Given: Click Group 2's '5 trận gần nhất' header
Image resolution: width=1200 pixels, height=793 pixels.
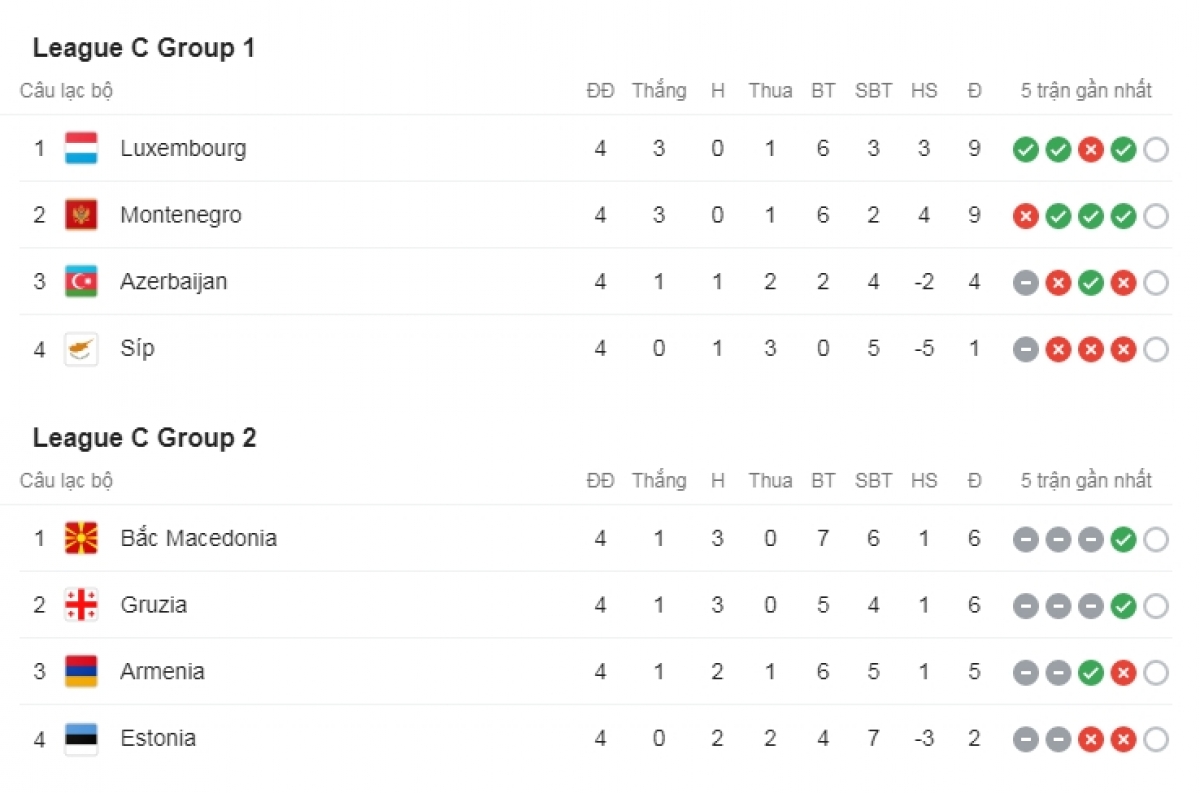Looking at the screenshot, I should coord(1086,481).
